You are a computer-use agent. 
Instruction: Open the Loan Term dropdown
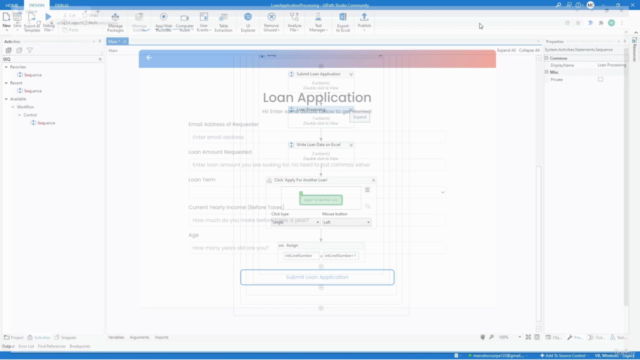click(317, 192)
